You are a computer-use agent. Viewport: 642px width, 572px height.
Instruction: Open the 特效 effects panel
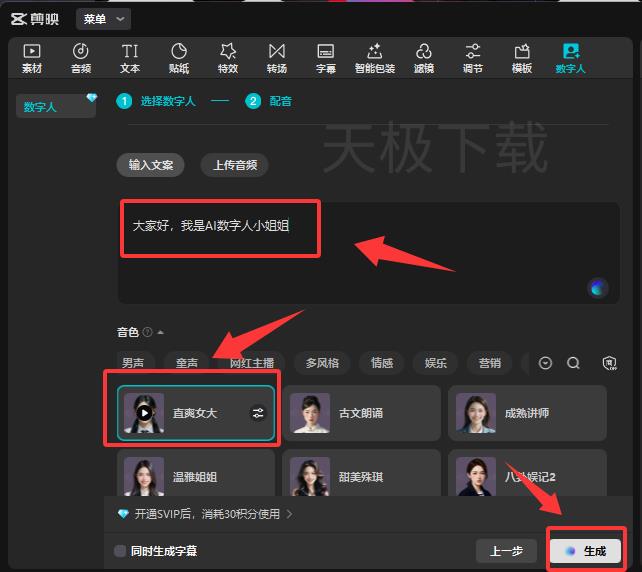[x=228, y=58]
